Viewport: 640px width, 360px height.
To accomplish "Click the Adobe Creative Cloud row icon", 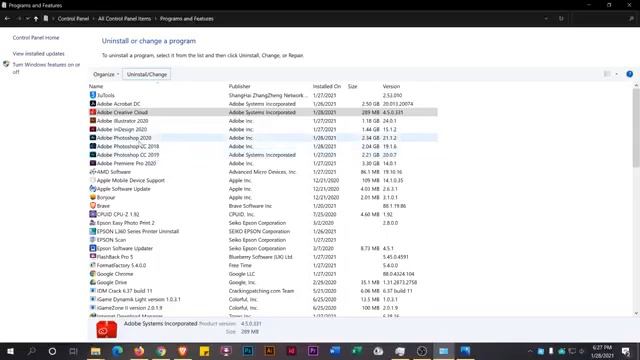I will [x=93, y=112].
